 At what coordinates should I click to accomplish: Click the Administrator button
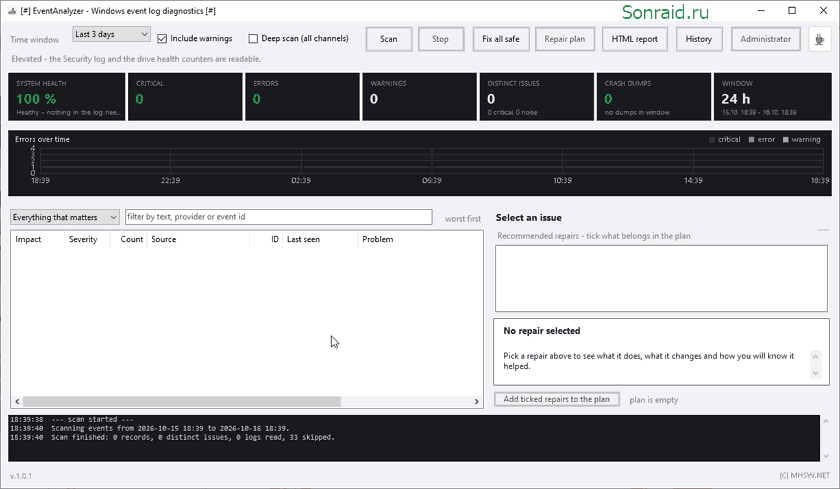(x=766, y=39)
